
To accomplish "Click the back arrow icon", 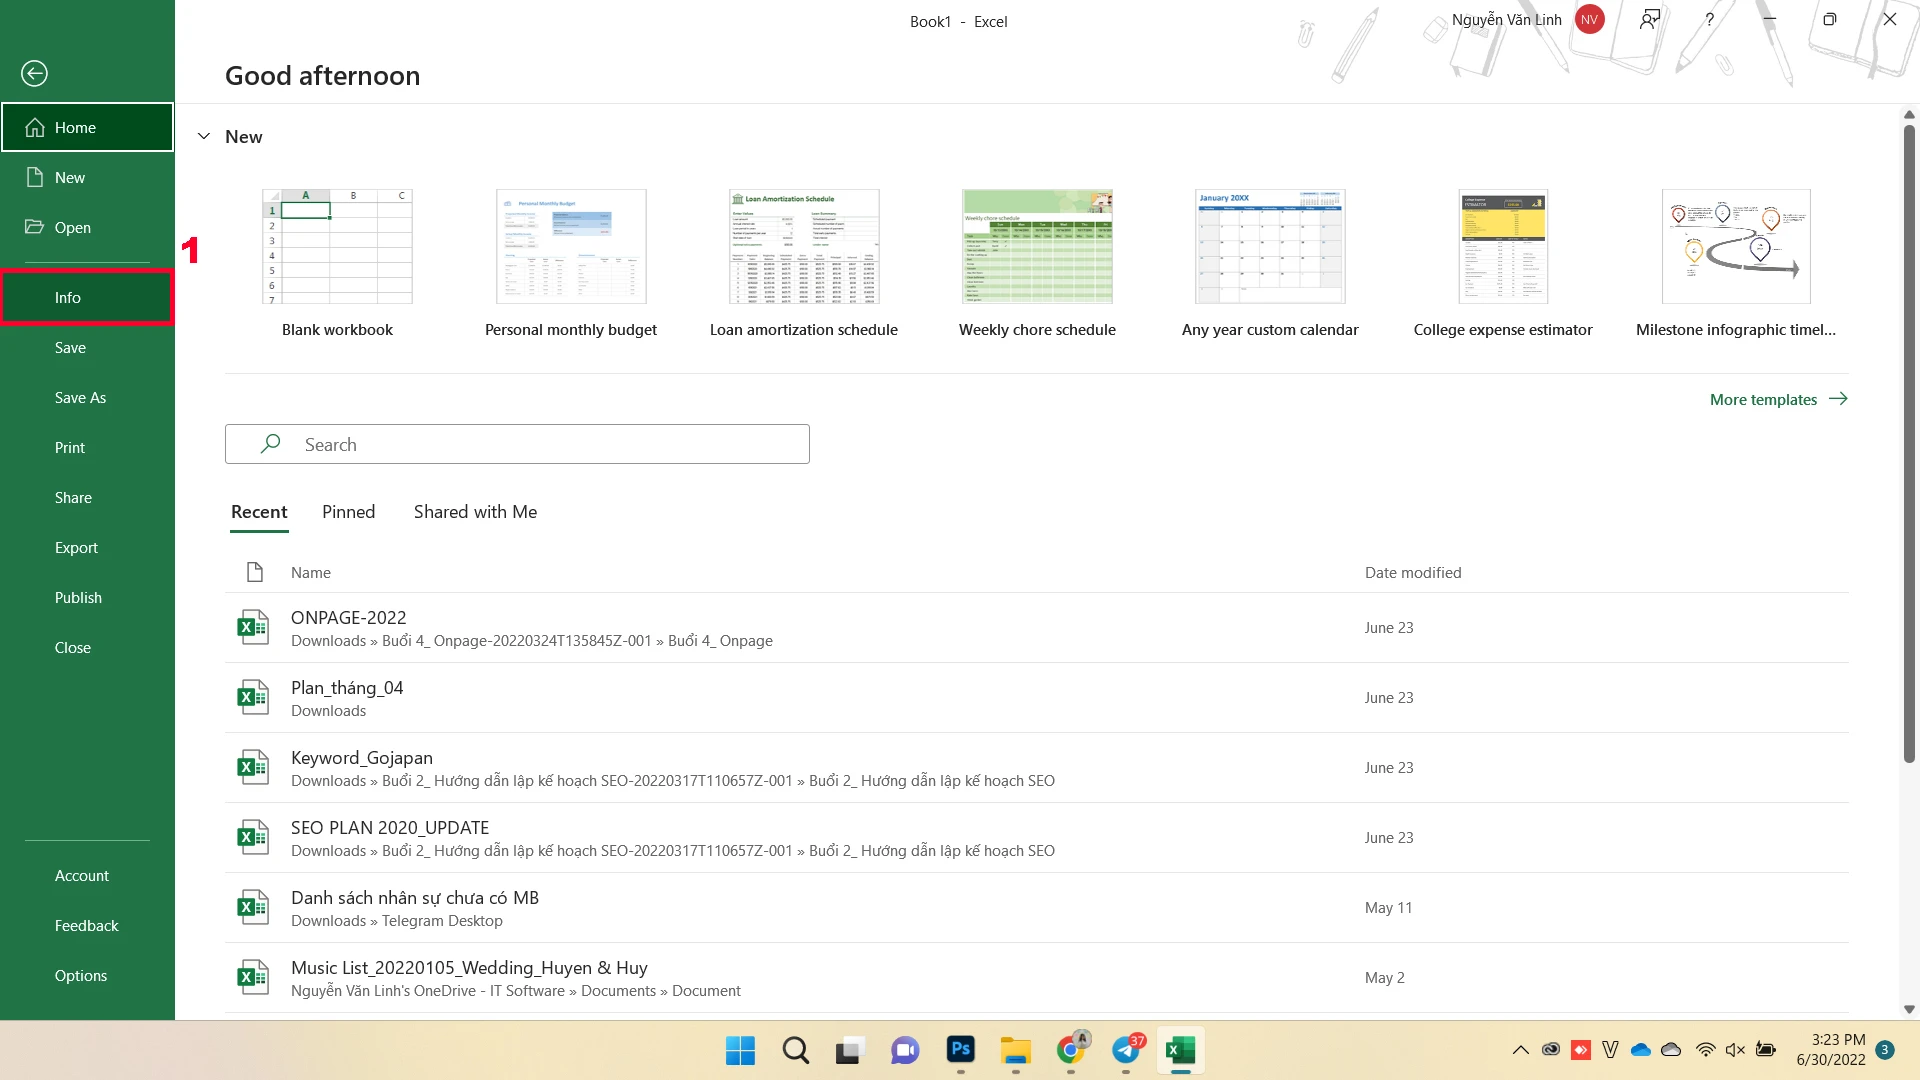I will (x=34, y=73).
